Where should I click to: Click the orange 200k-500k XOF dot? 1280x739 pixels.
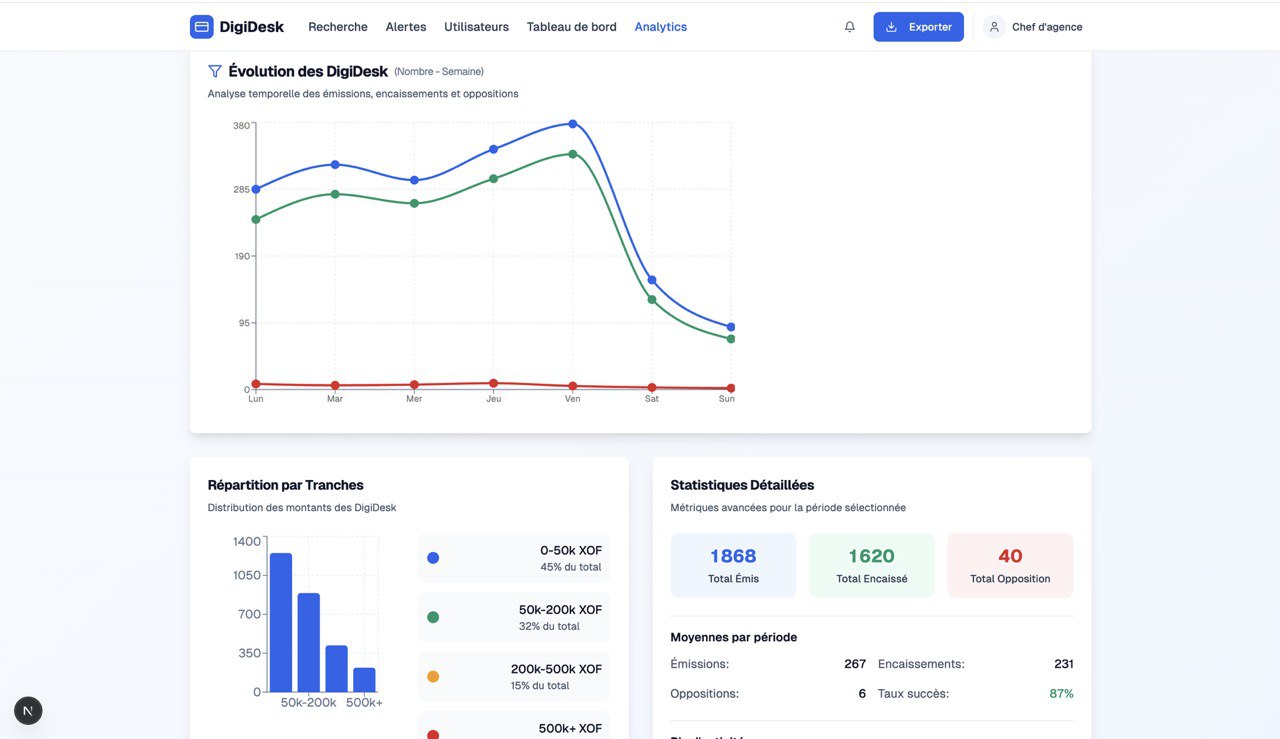pyautogui.click(x=433, y=677)
